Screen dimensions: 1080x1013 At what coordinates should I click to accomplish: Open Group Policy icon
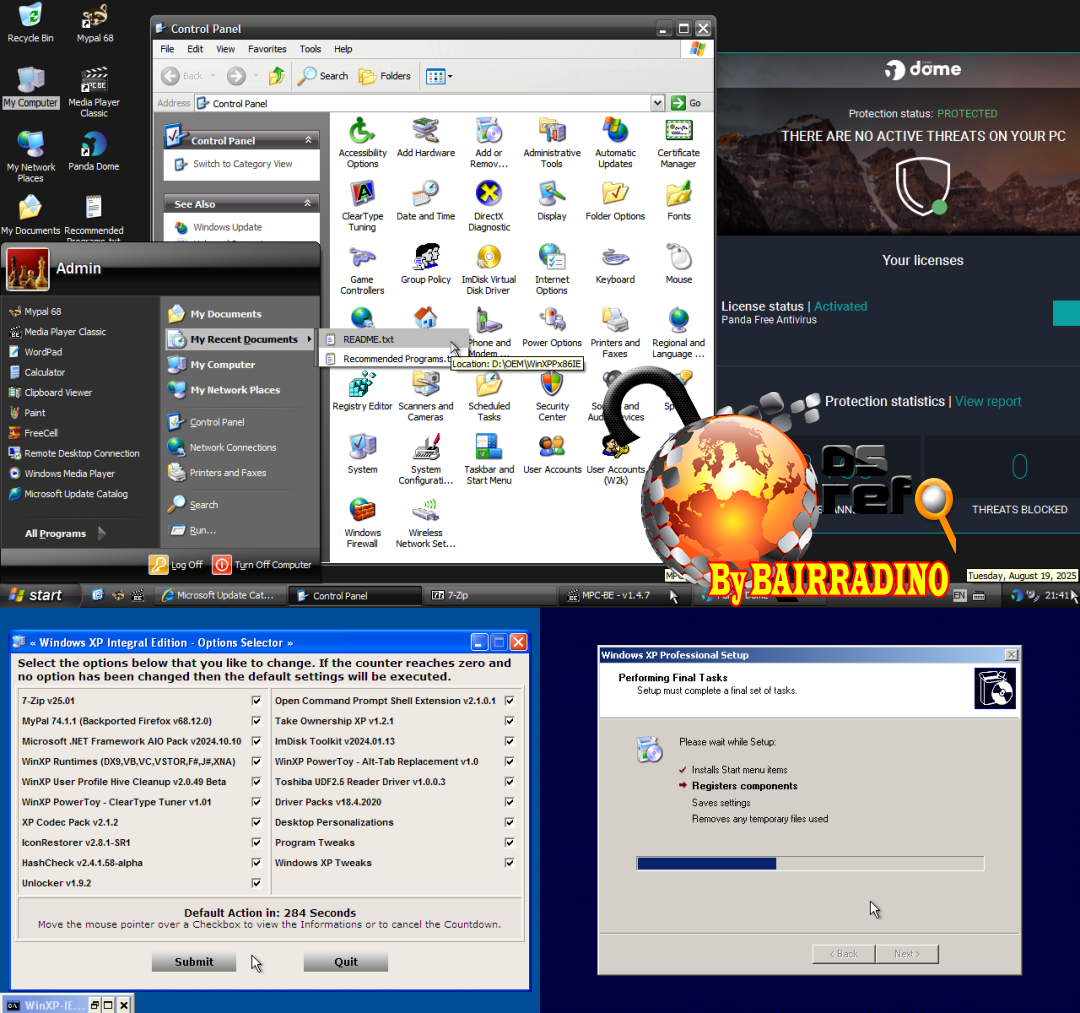426,264
